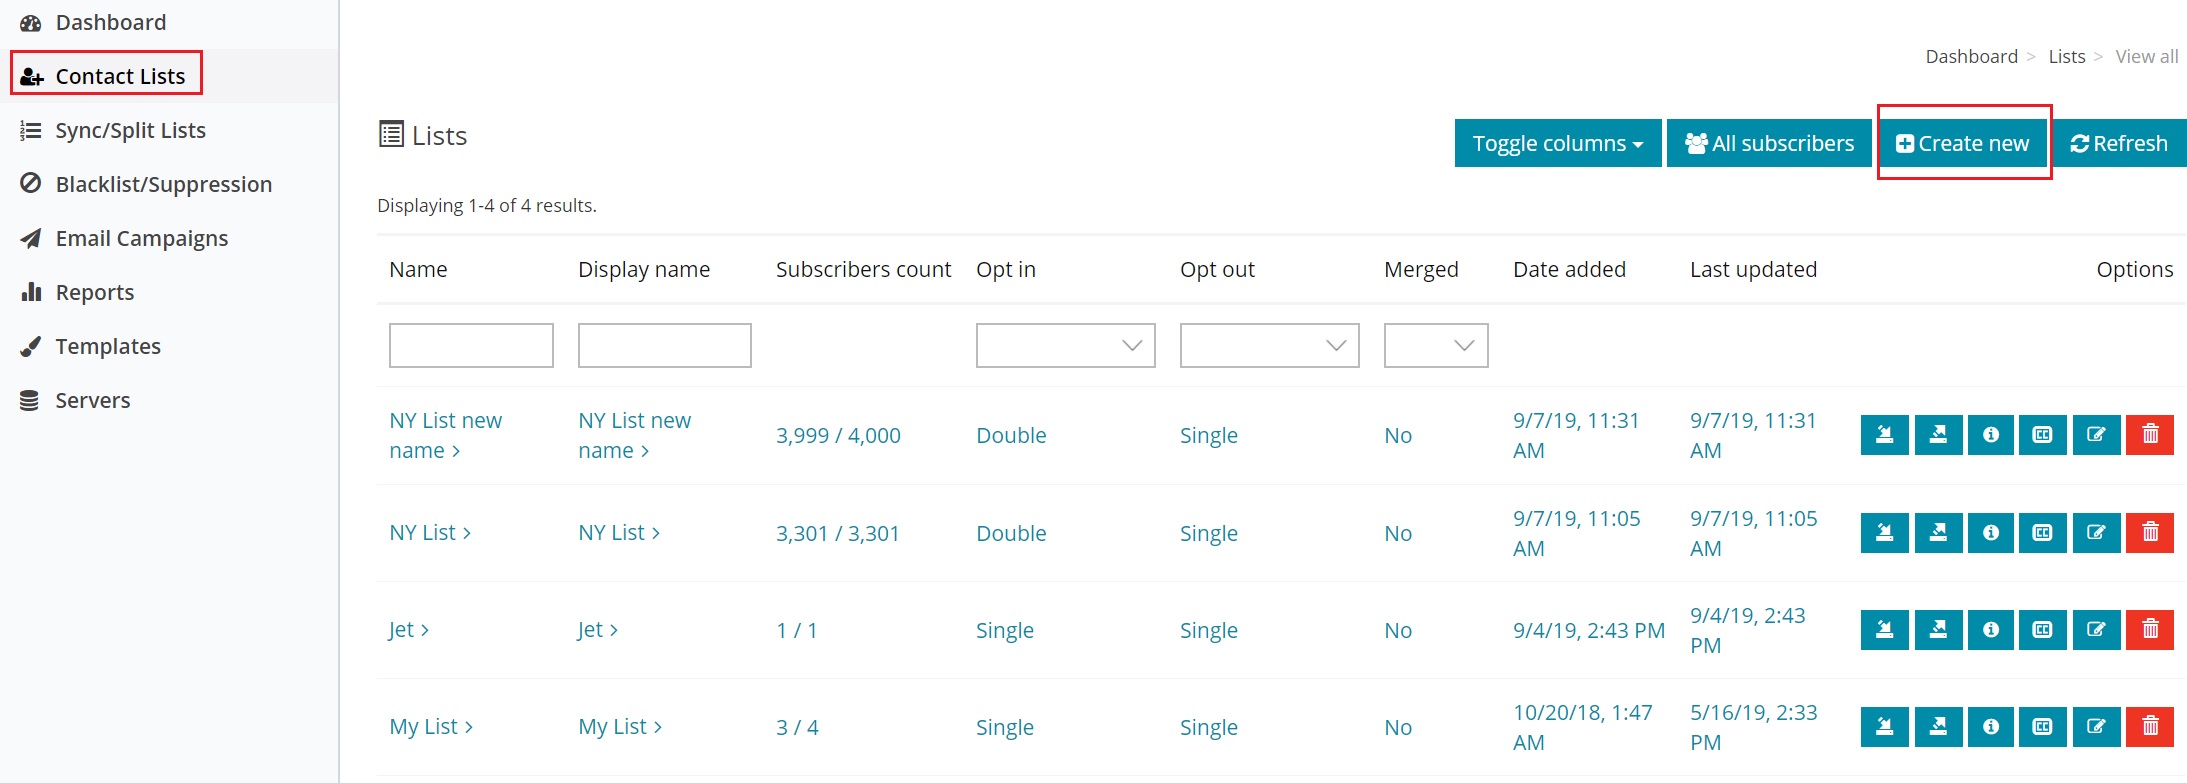Click the Create new button
The height and width of the screenshot is (783, 2187).
1963,143
